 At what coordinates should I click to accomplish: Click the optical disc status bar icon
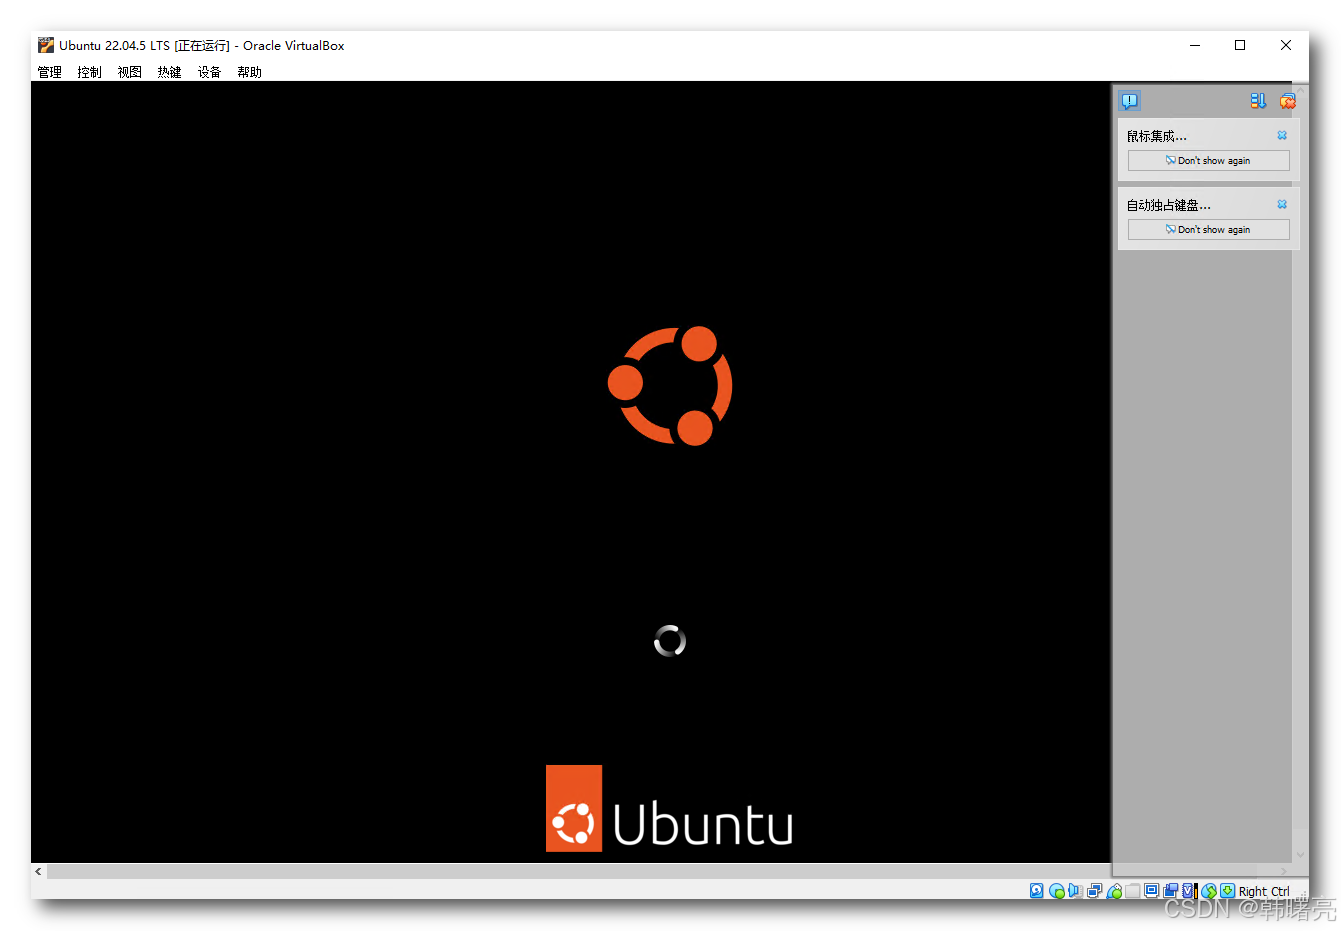pyautogui.click(x=1056, y=891)
